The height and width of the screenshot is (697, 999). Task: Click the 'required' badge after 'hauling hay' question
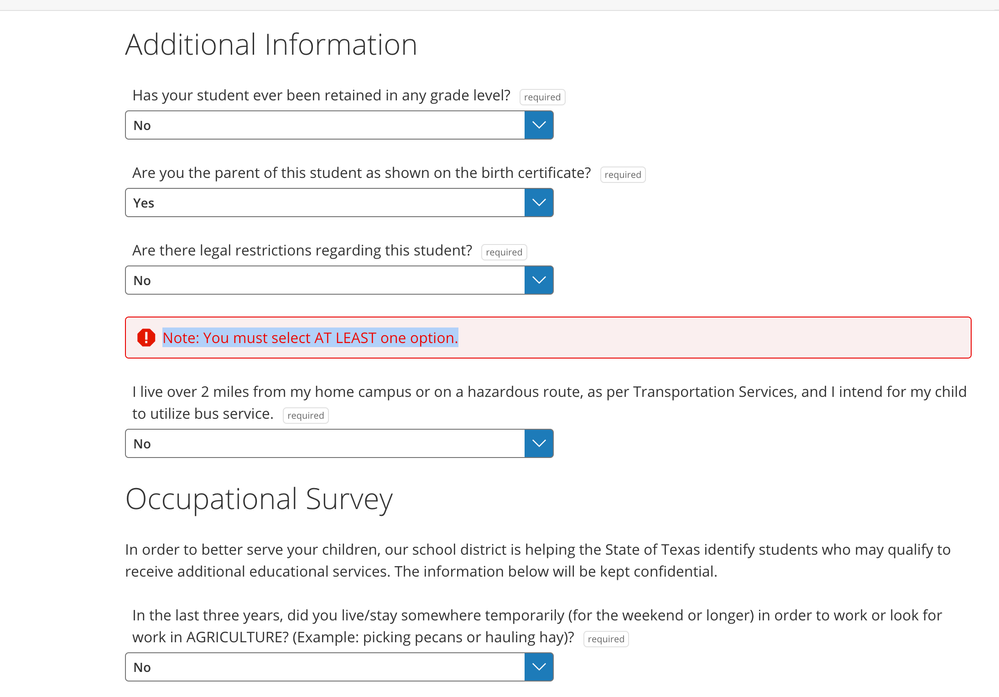pos(606,639)
